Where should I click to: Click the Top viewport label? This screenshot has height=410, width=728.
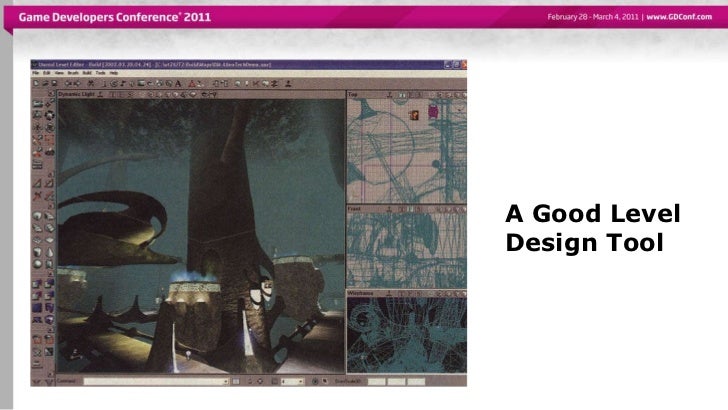[x=353, y=94]
